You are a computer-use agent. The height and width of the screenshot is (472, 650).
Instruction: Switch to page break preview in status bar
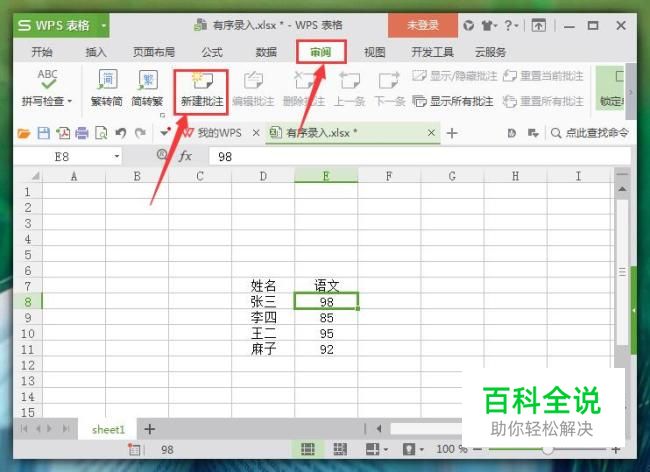[340, 449]
